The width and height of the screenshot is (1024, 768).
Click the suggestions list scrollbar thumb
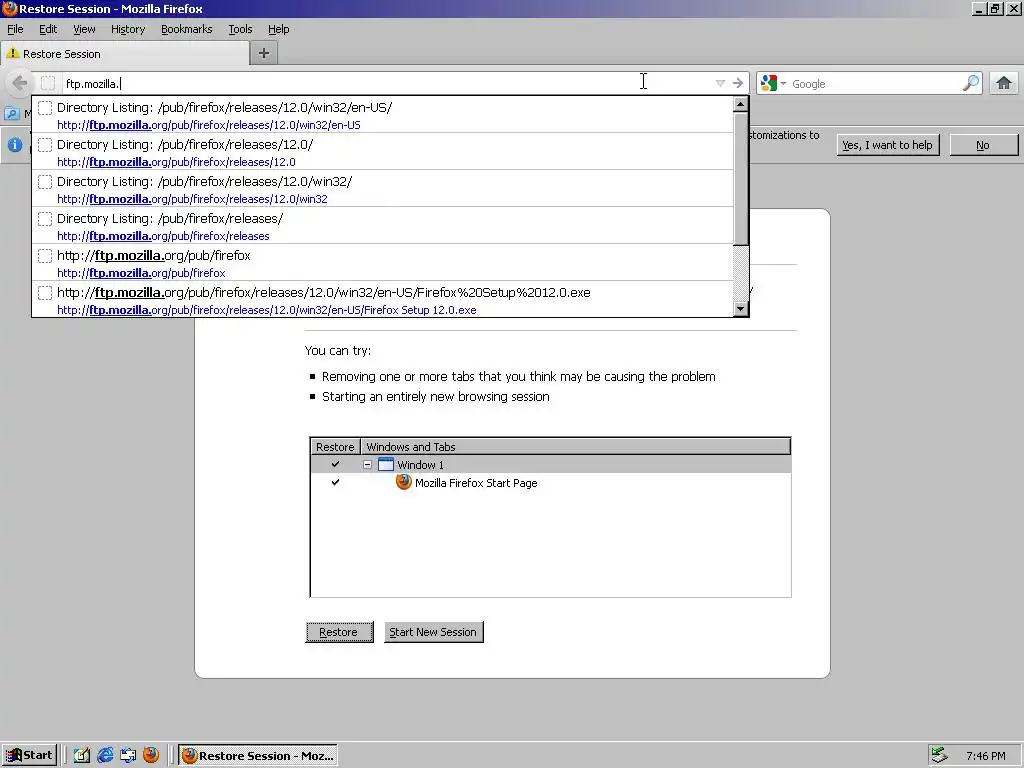740,179
